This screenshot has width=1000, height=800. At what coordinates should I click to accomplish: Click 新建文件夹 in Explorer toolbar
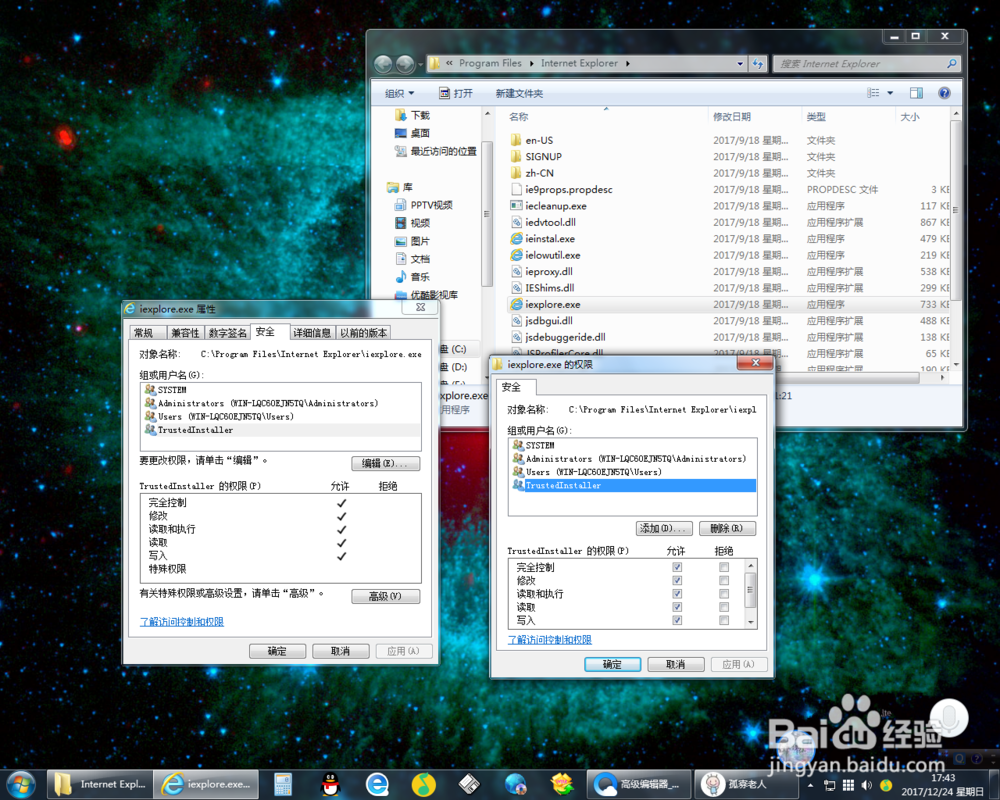click(x=519, y=93)
